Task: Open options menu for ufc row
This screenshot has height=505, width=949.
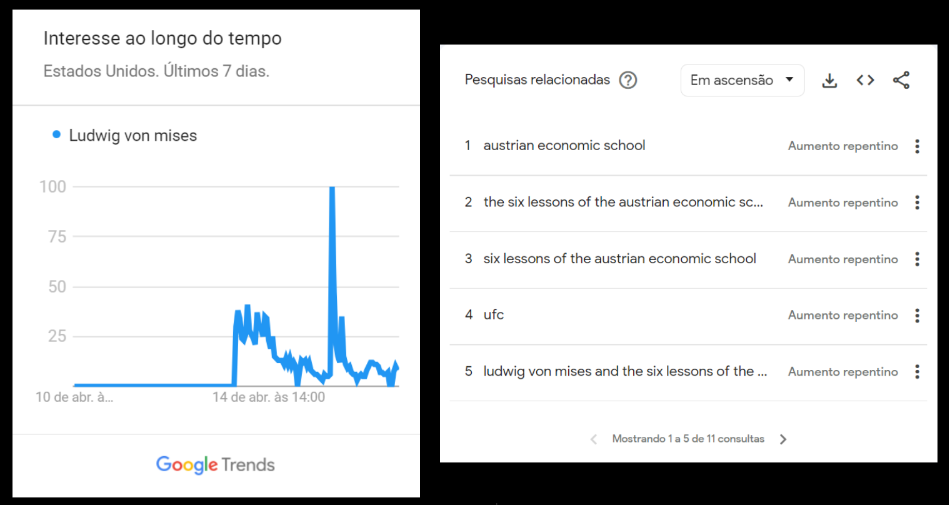Action: [x=917, y=315]
